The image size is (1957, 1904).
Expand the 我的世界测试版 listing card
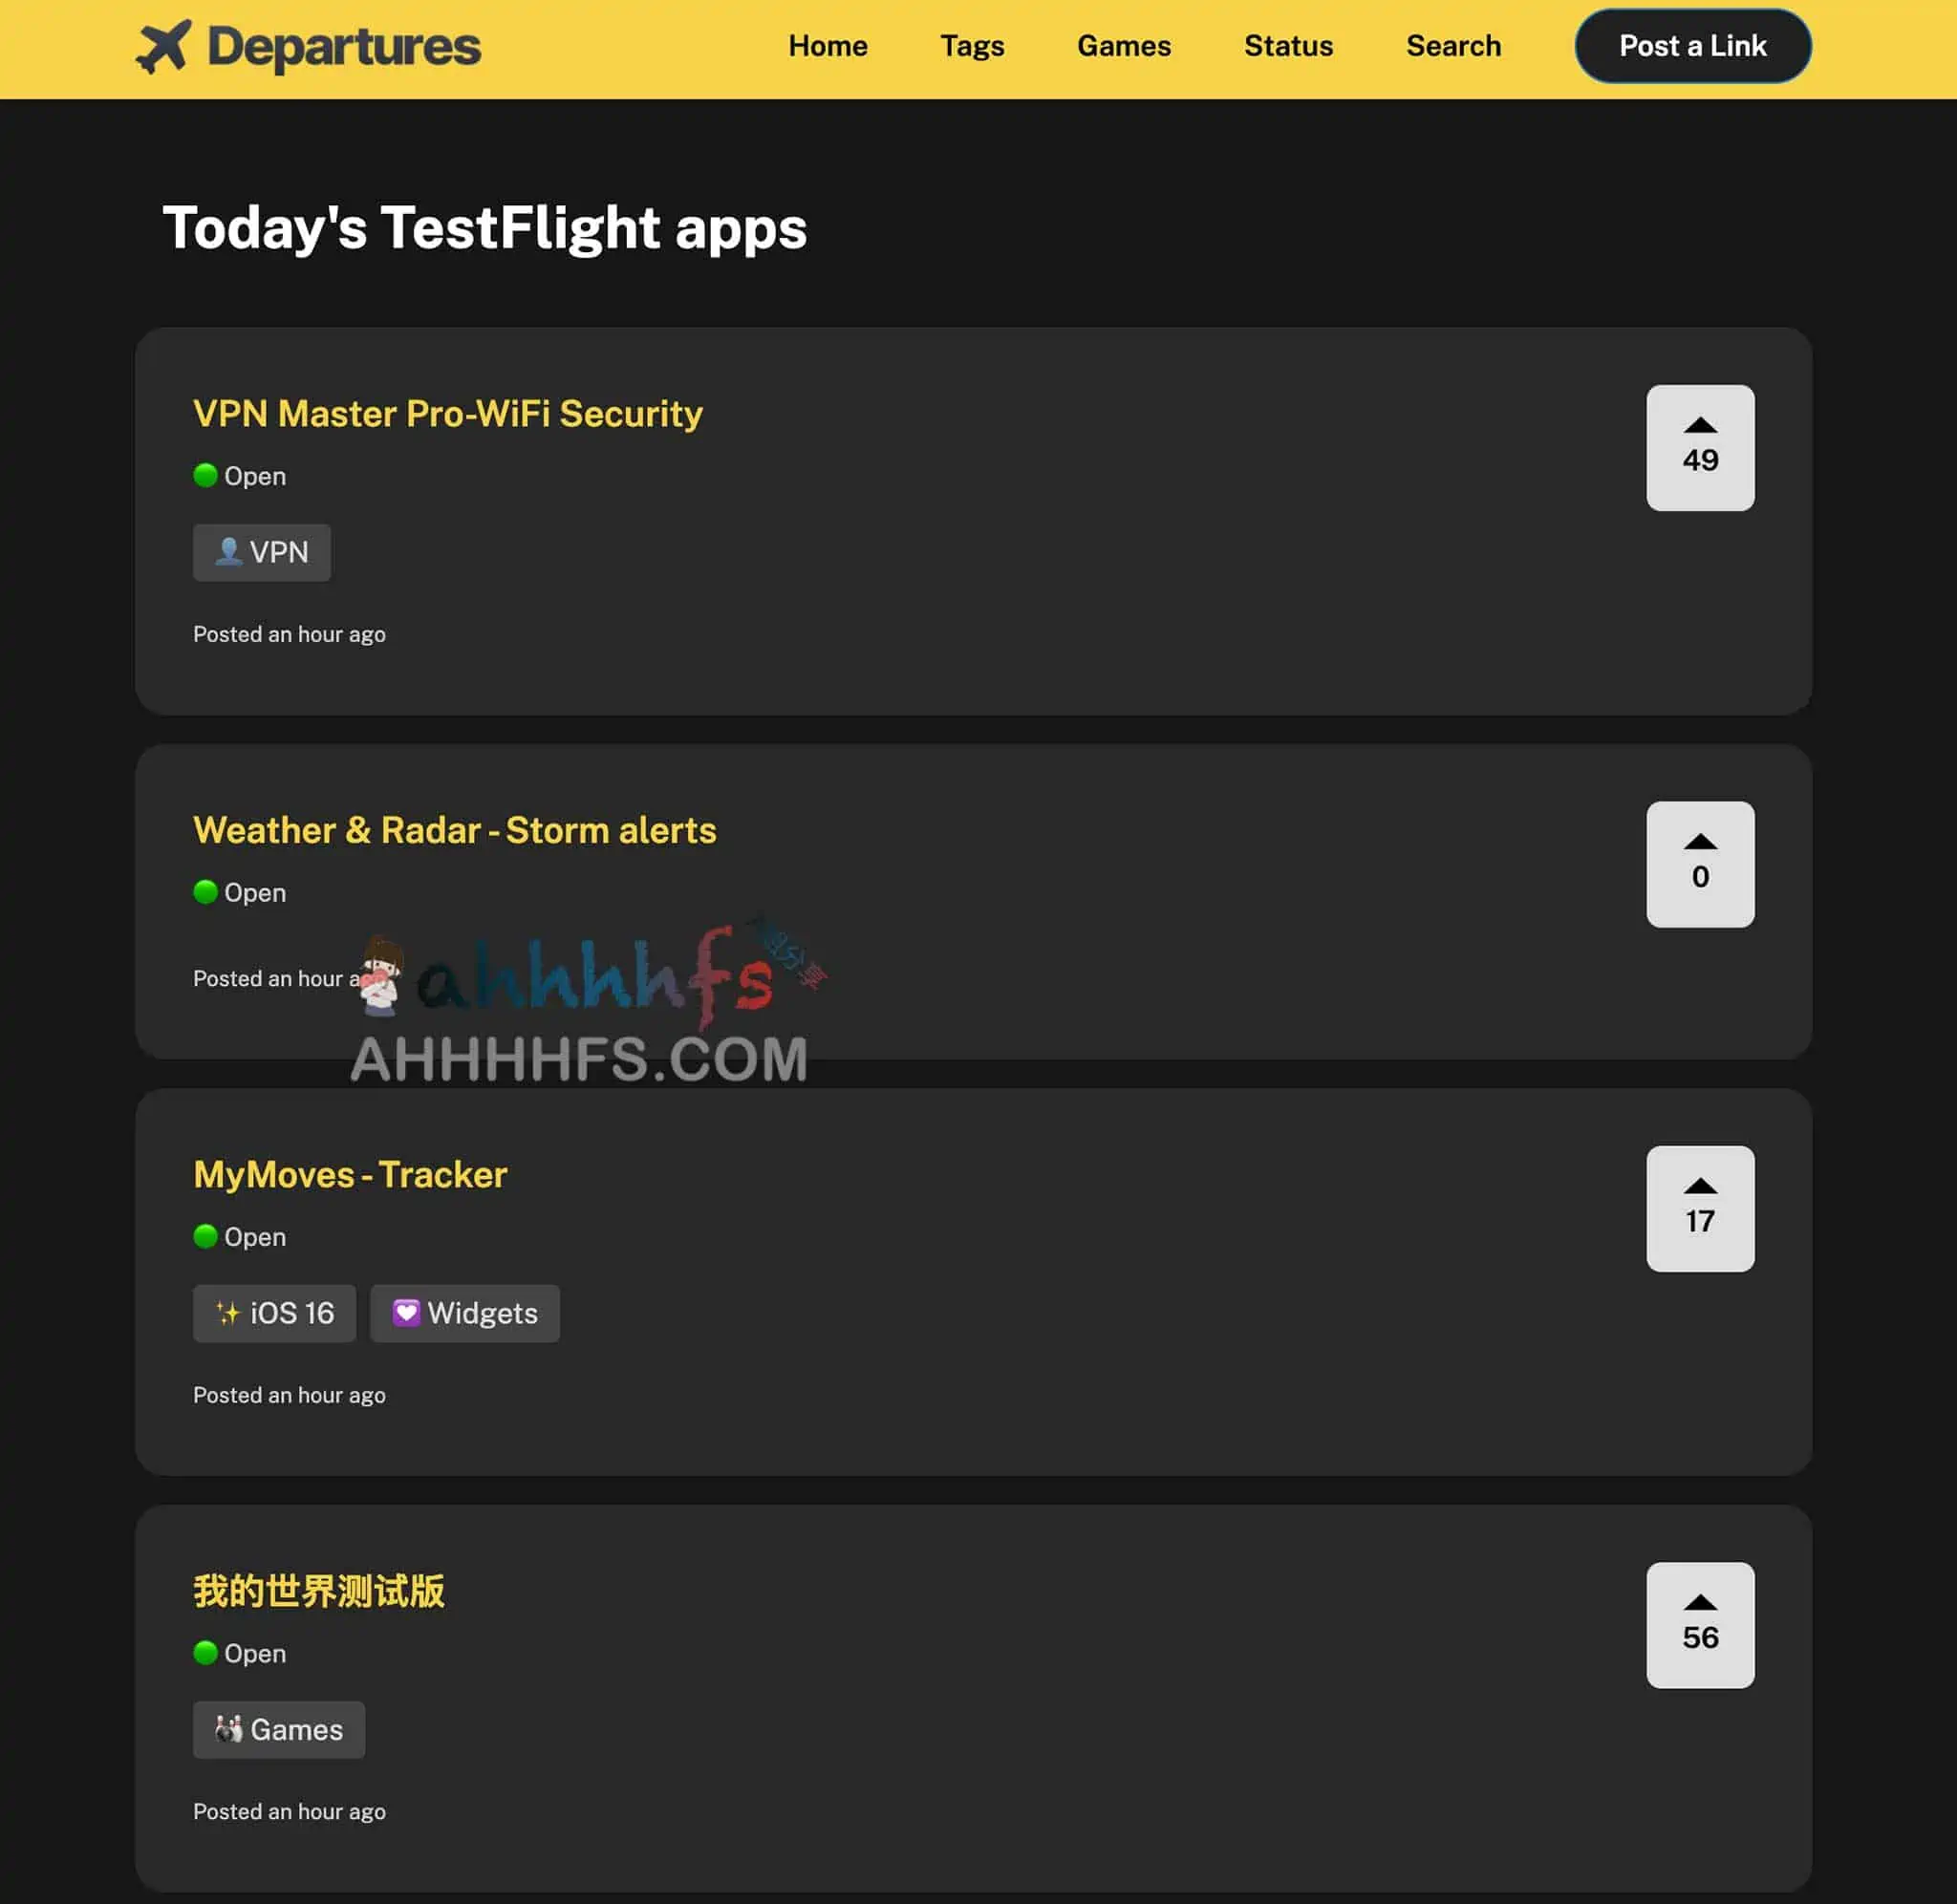point(320,1590)
